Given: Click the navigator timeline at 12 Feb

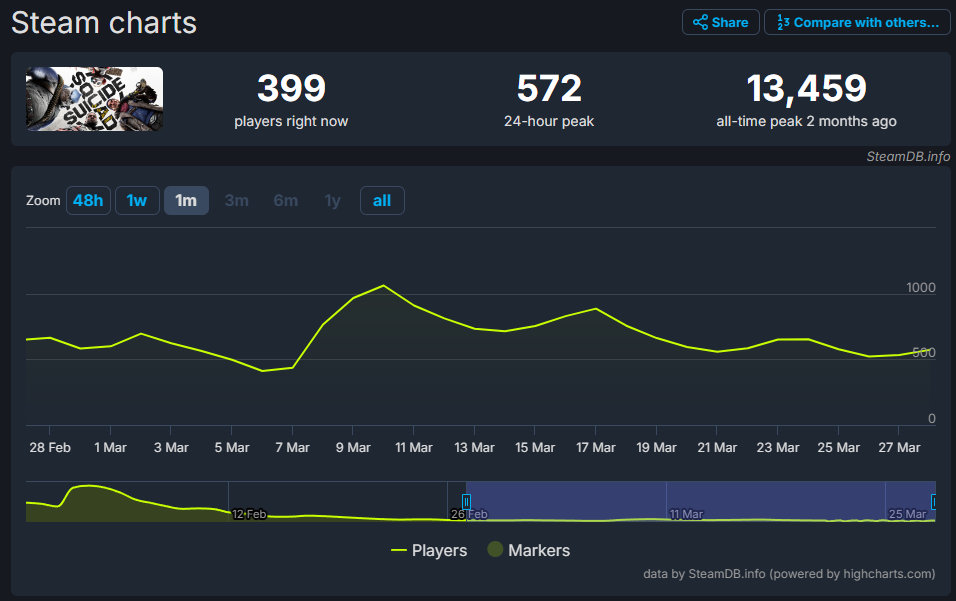Looking at the screenshot, I should [249, 514].
